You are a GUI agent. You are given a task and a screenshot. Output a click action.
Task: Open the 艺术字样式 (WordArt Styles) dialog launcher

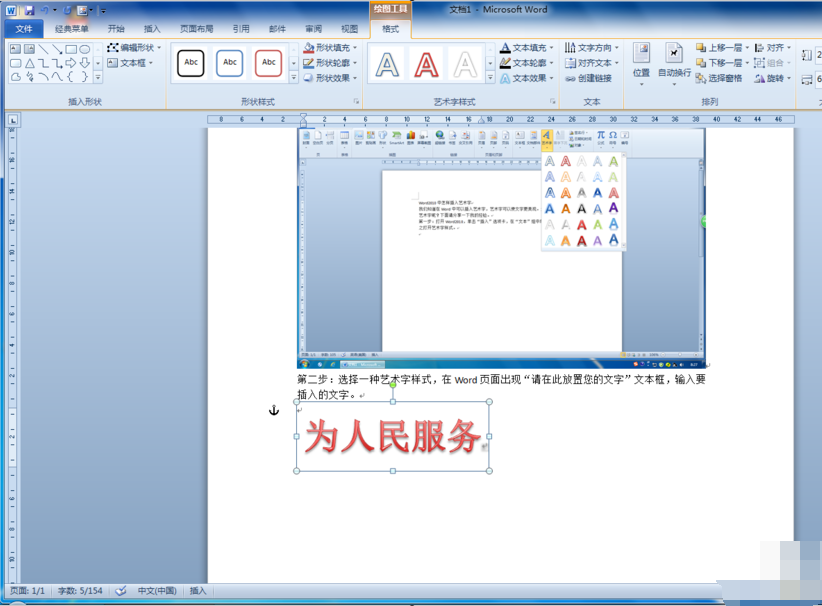pos(553,101)
